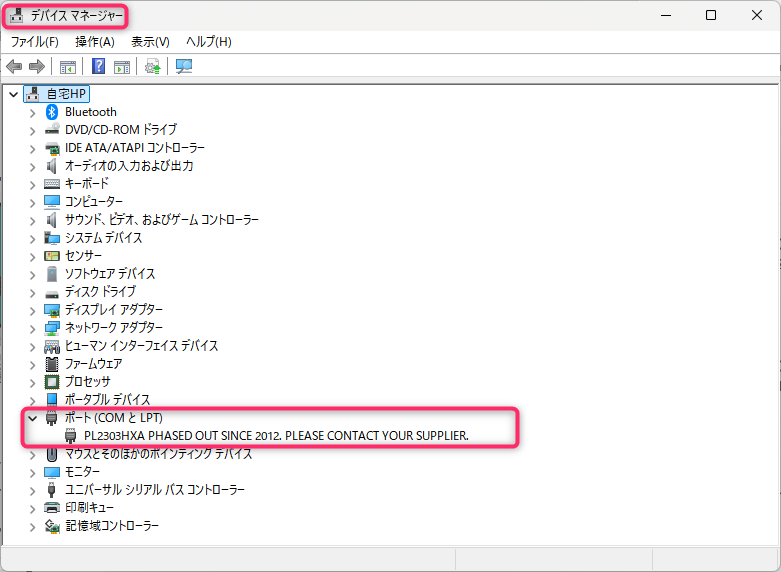
Task: Collapse the 自宅HP root node
Action: coord(13,94)
